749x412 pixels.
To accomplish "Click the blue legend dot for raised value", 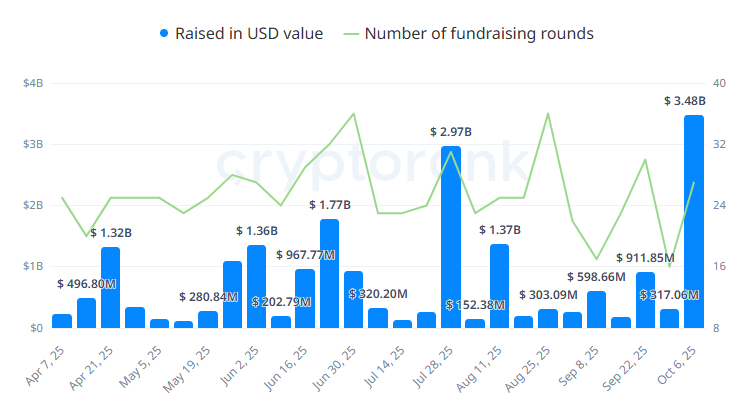I will (165, 34).
